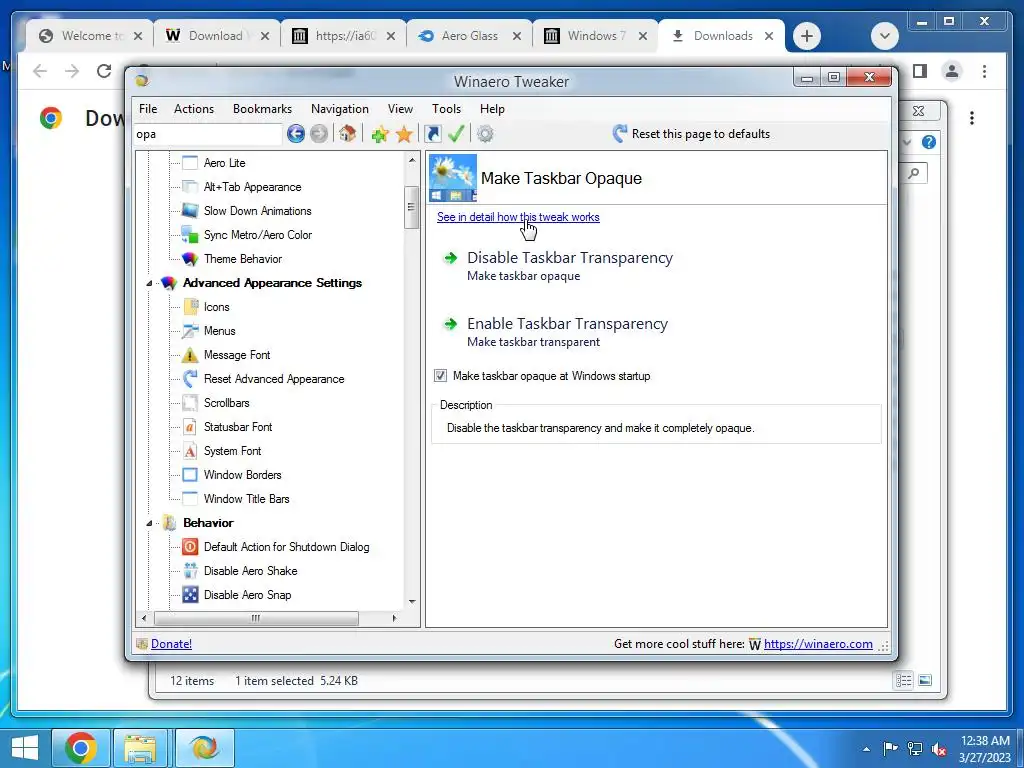This screenshot has width=1024, height=768.
Task: Click the grayed forward arrow in Winaero toolbar
Action: 319,134
